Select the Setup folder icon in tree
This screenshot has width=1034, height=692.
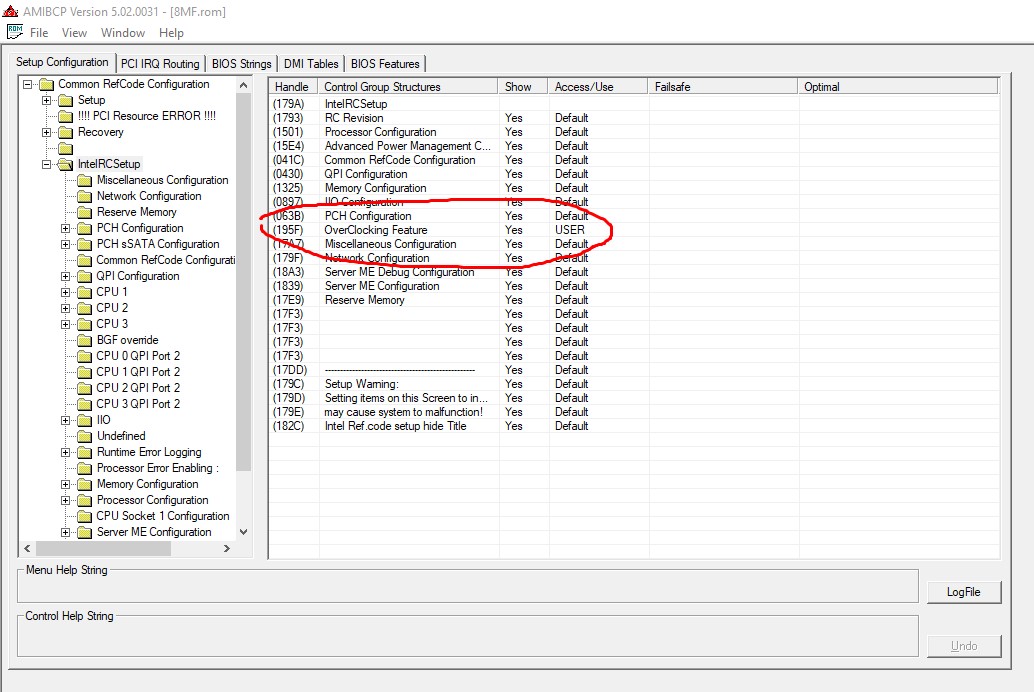click(65, 100)
